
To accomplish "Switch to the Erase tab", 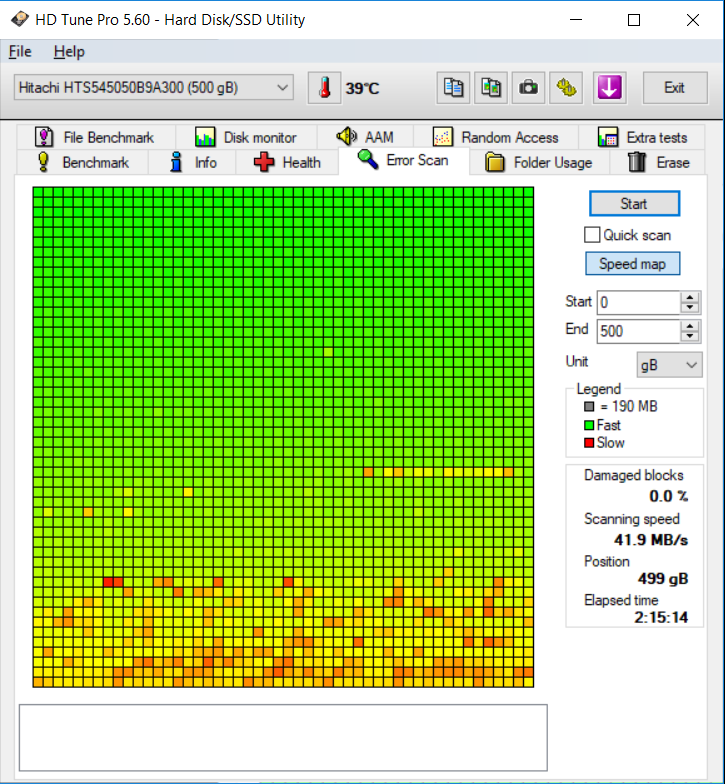I will pyautogui.click(x=658, y=162).
